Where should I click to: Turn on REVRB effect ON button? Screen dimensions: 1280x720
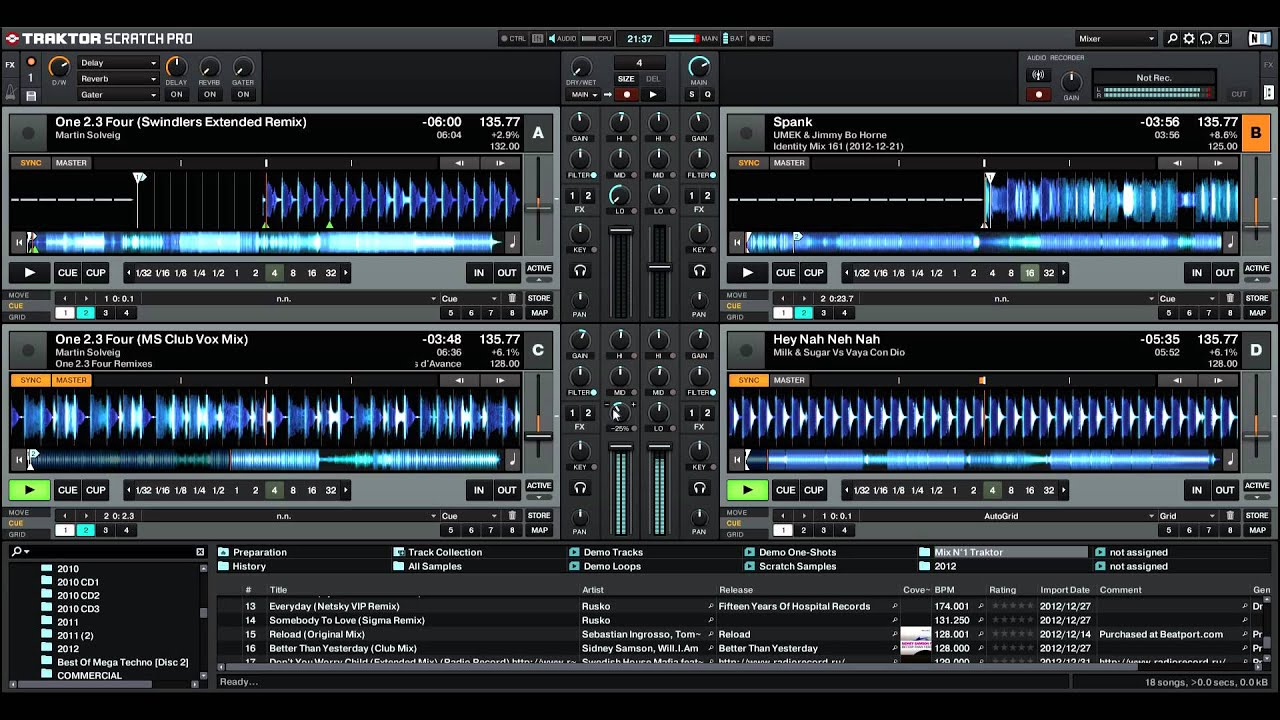(x=209, y=95)
